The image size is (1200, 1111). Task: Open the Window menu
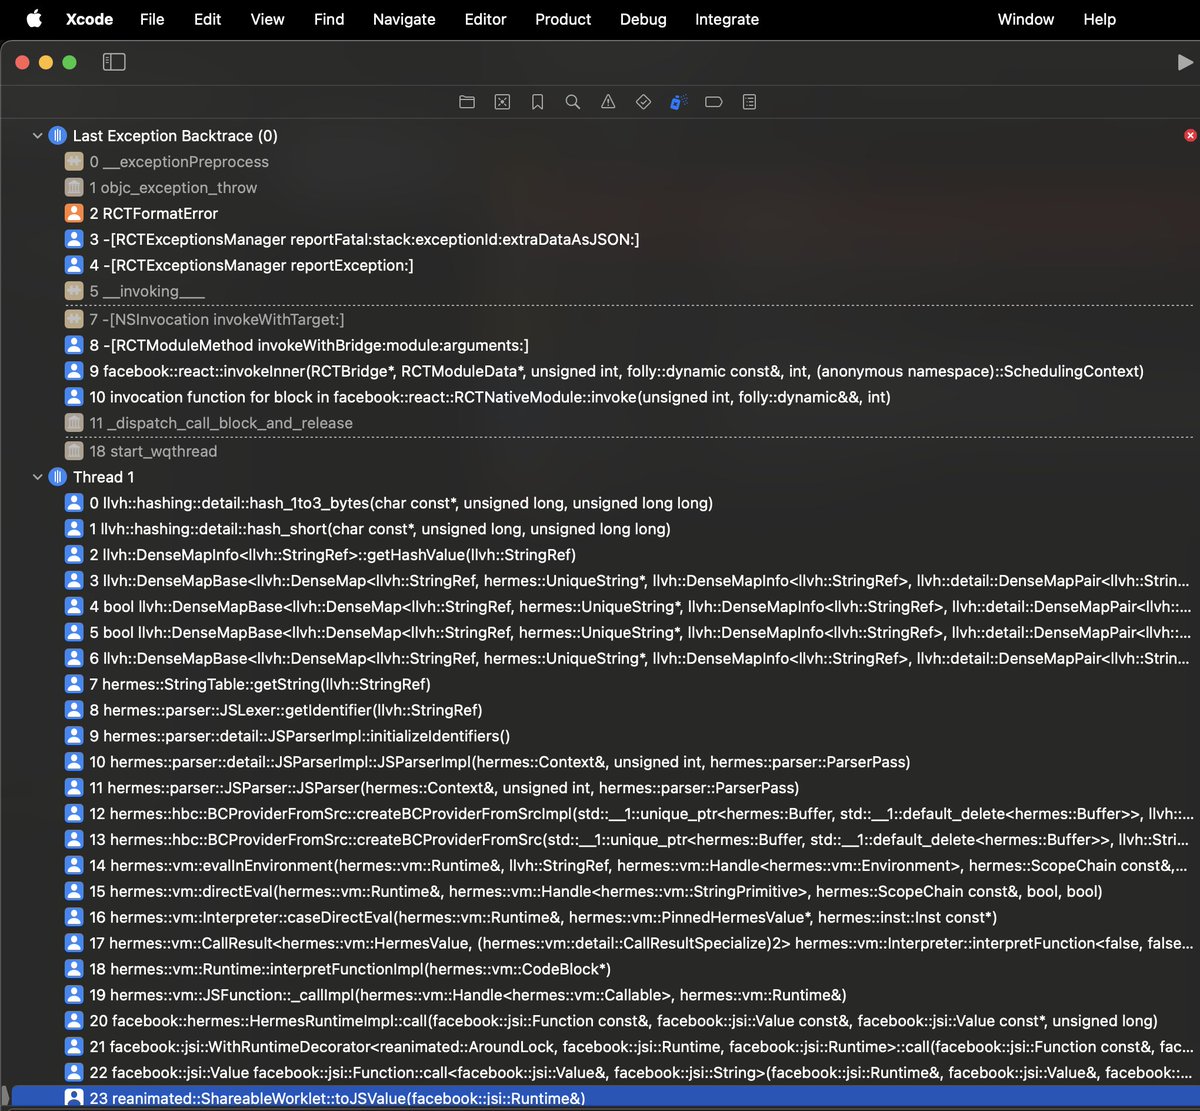(x=1025, y=19)
